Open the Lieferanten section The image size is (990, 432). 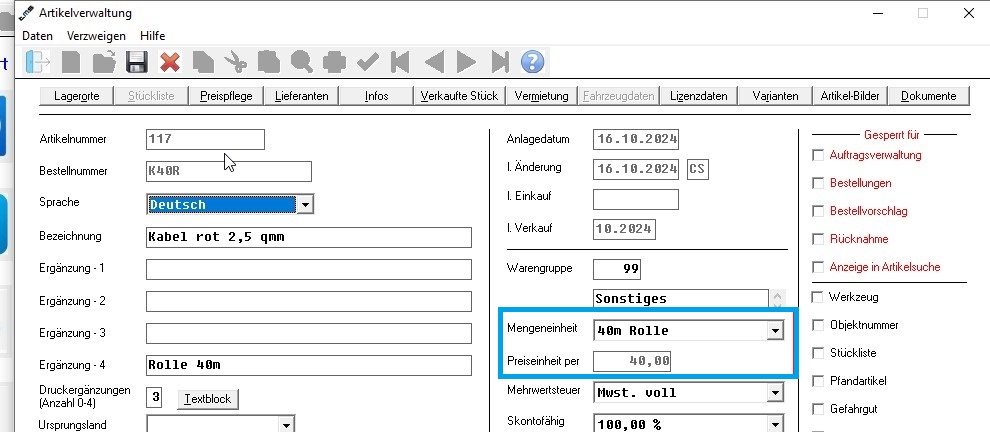click(x=301, y=96)
